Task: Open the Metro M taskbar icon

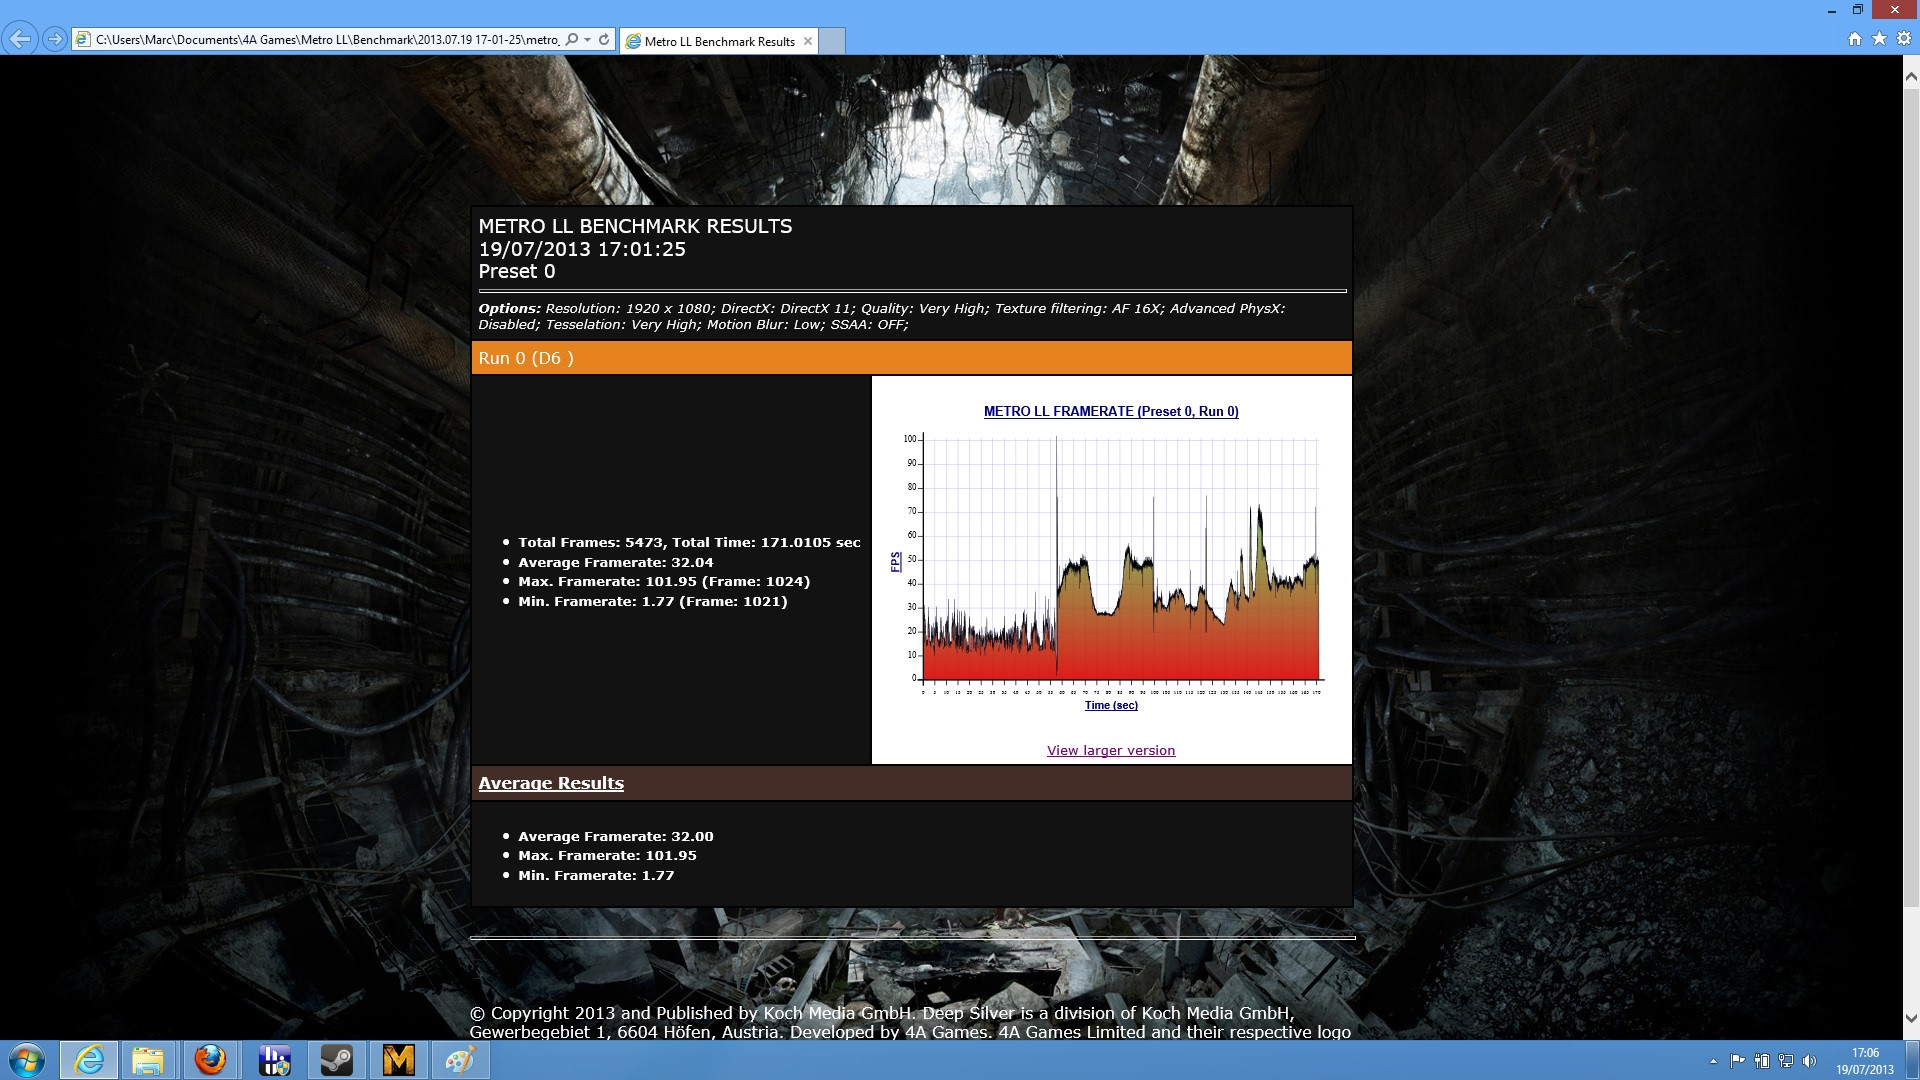Action: click(398, 1060)
